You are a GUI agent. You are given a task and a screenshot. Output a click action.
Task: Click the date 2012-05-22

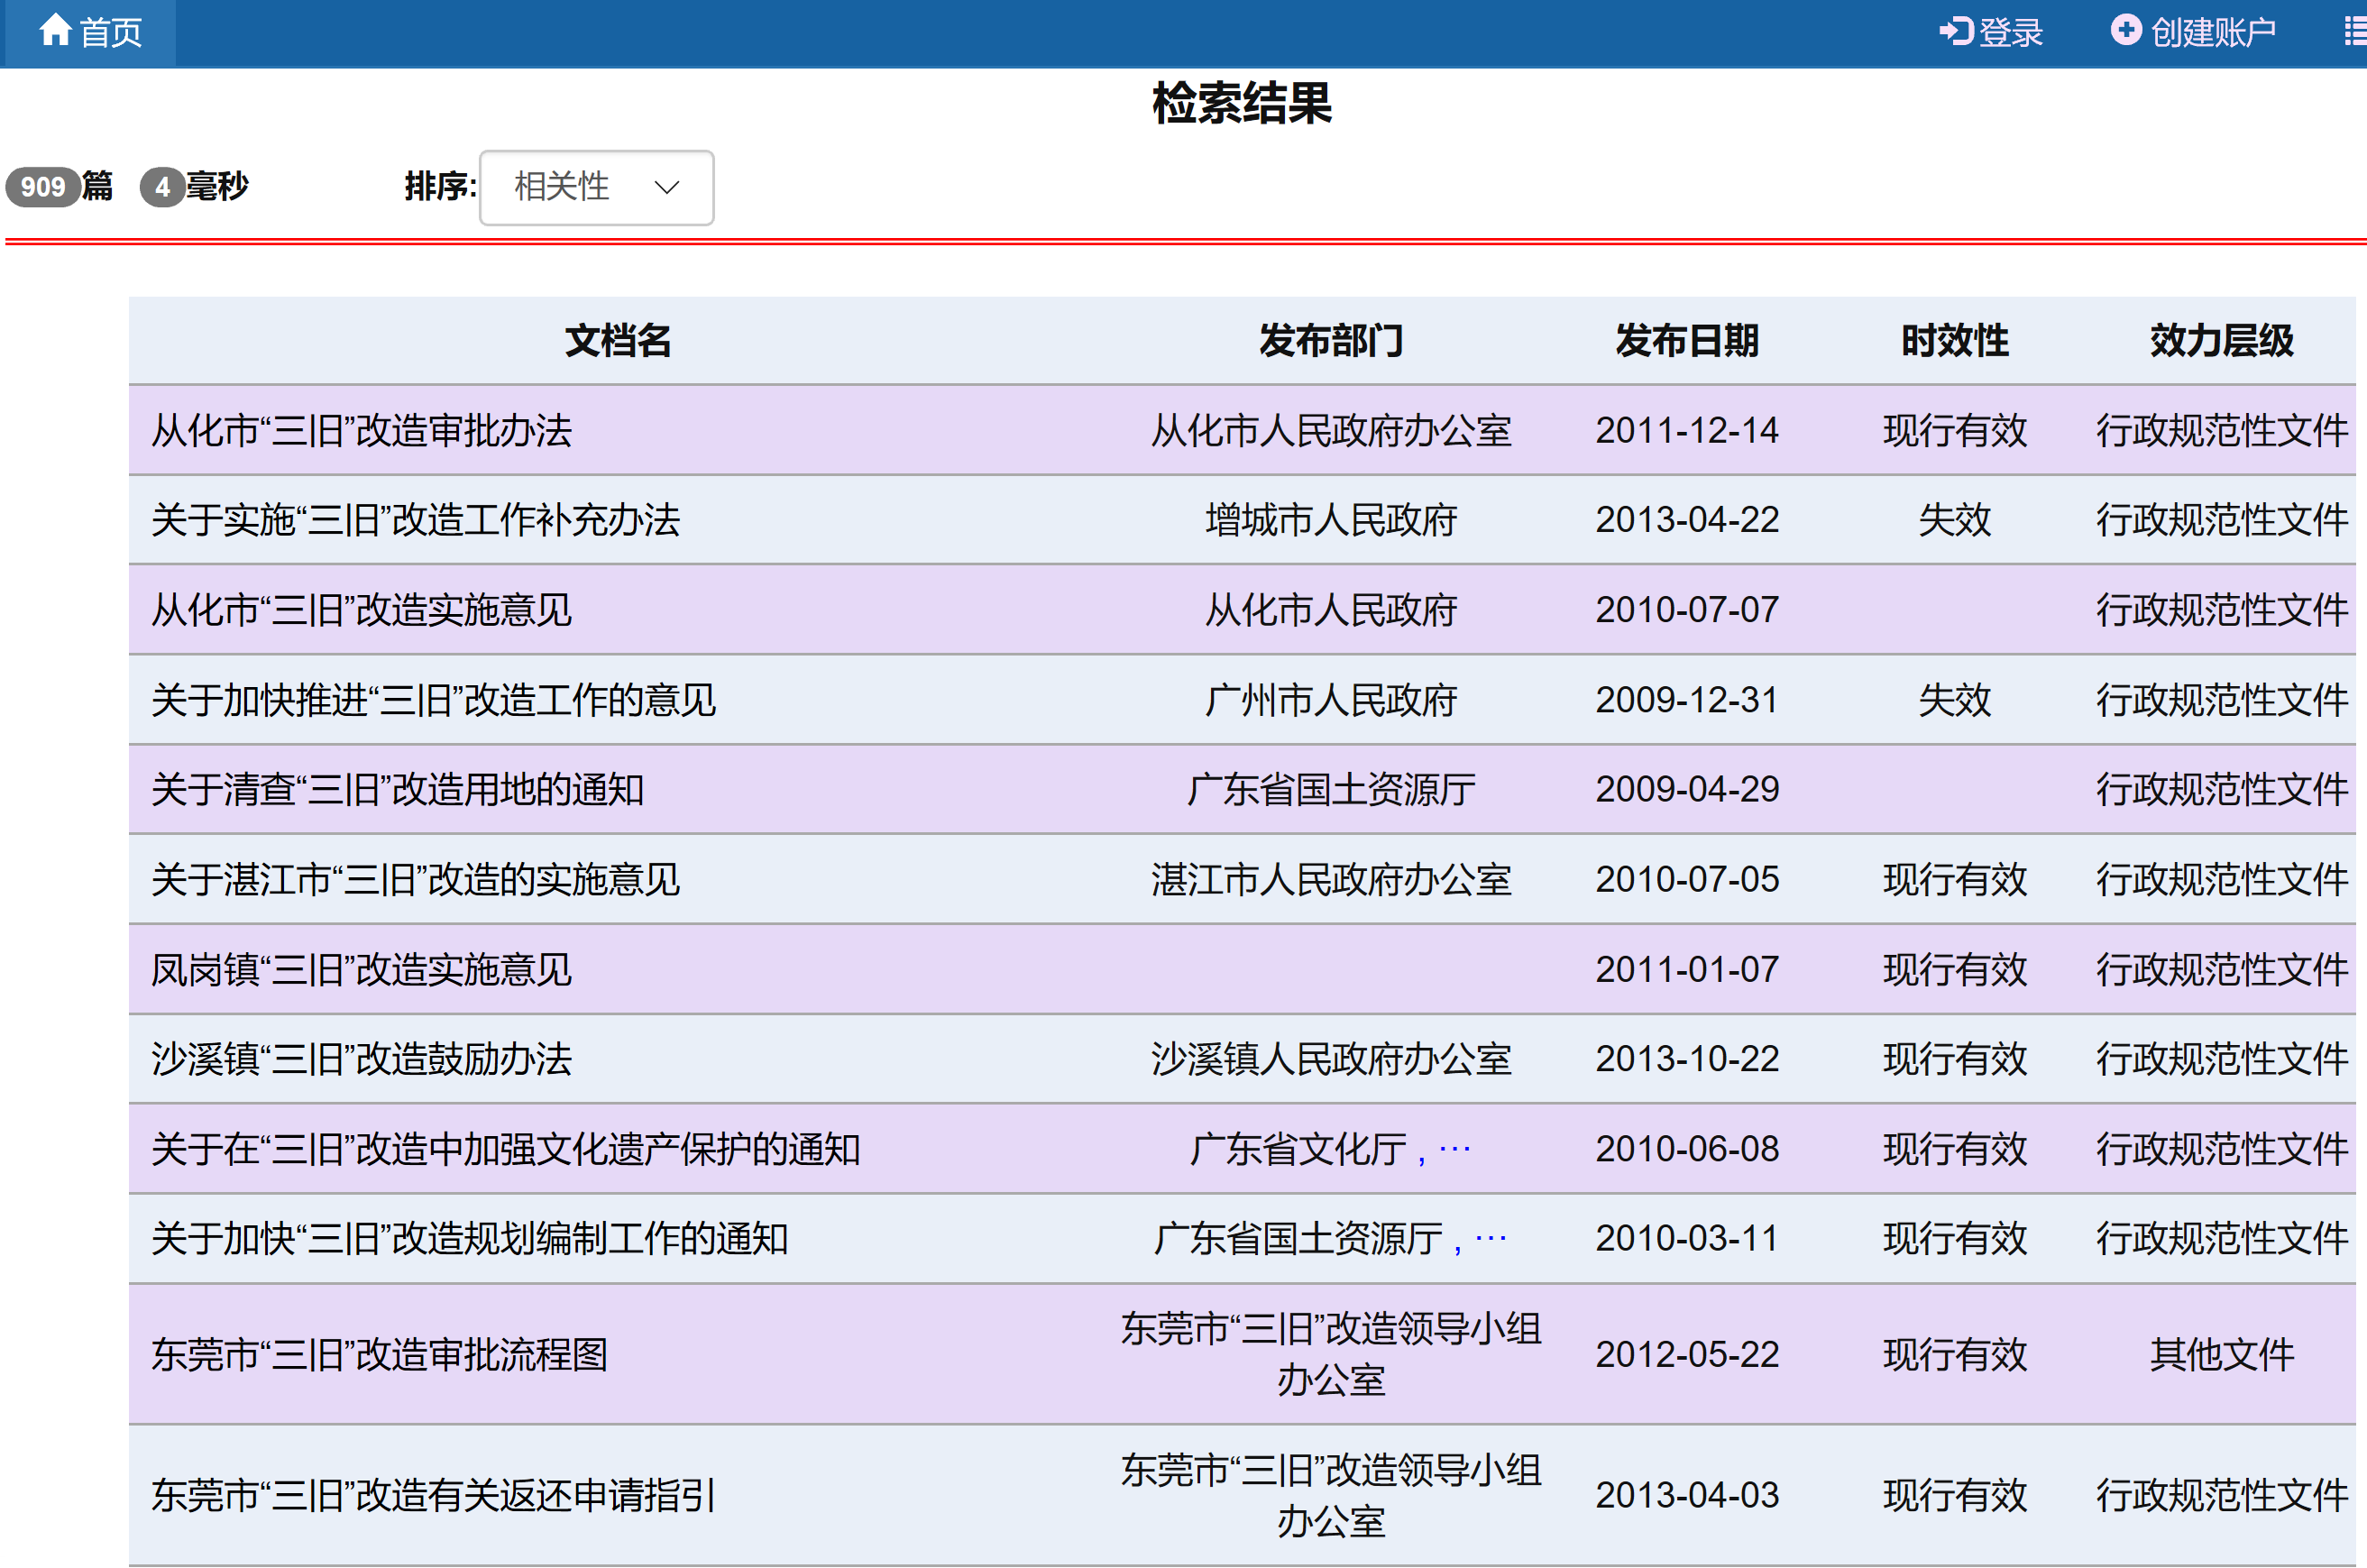(x=1687, y=1355)
